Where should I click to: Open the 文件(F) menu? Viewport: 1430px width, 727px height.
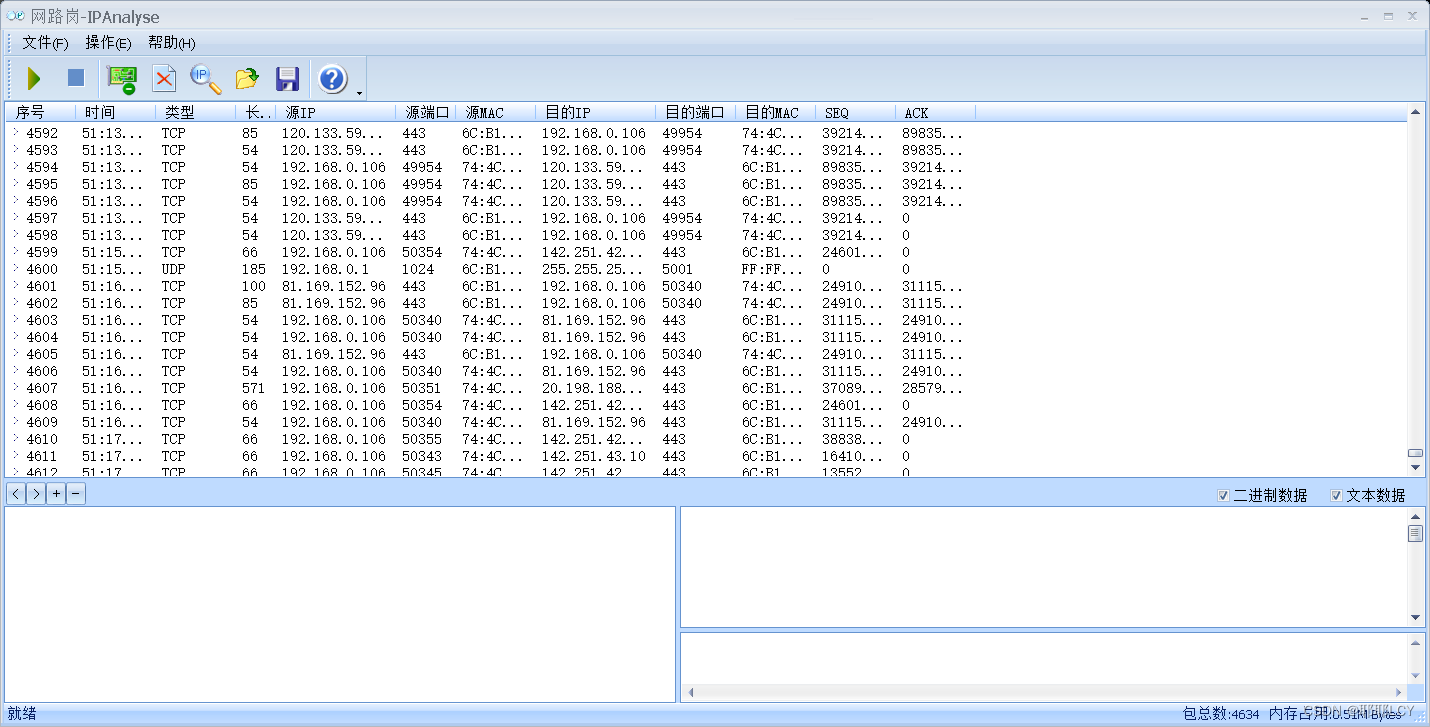coord(45,43)
